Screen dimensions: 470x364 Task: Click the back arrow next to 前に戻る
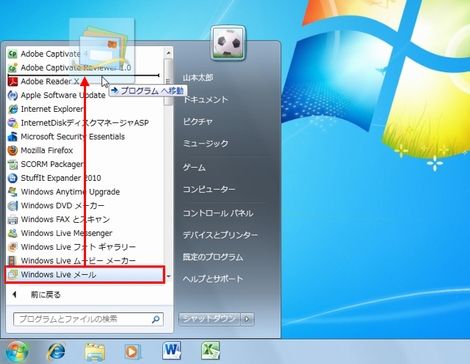(x=14, y=295)
